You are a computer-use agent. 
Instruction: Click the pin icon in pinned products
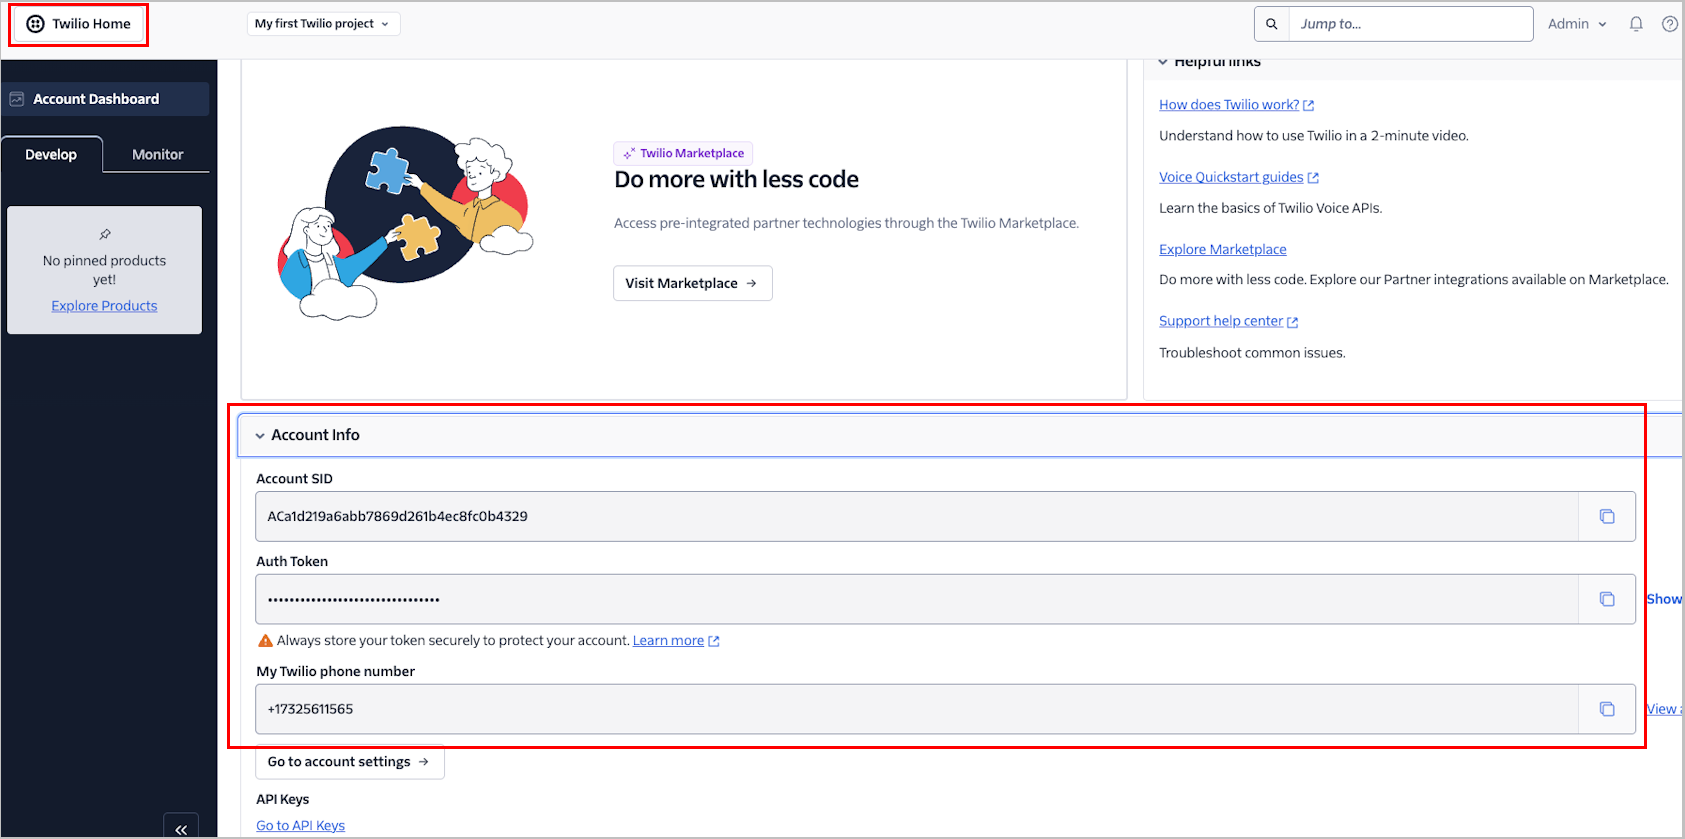(x=105, y=234)
